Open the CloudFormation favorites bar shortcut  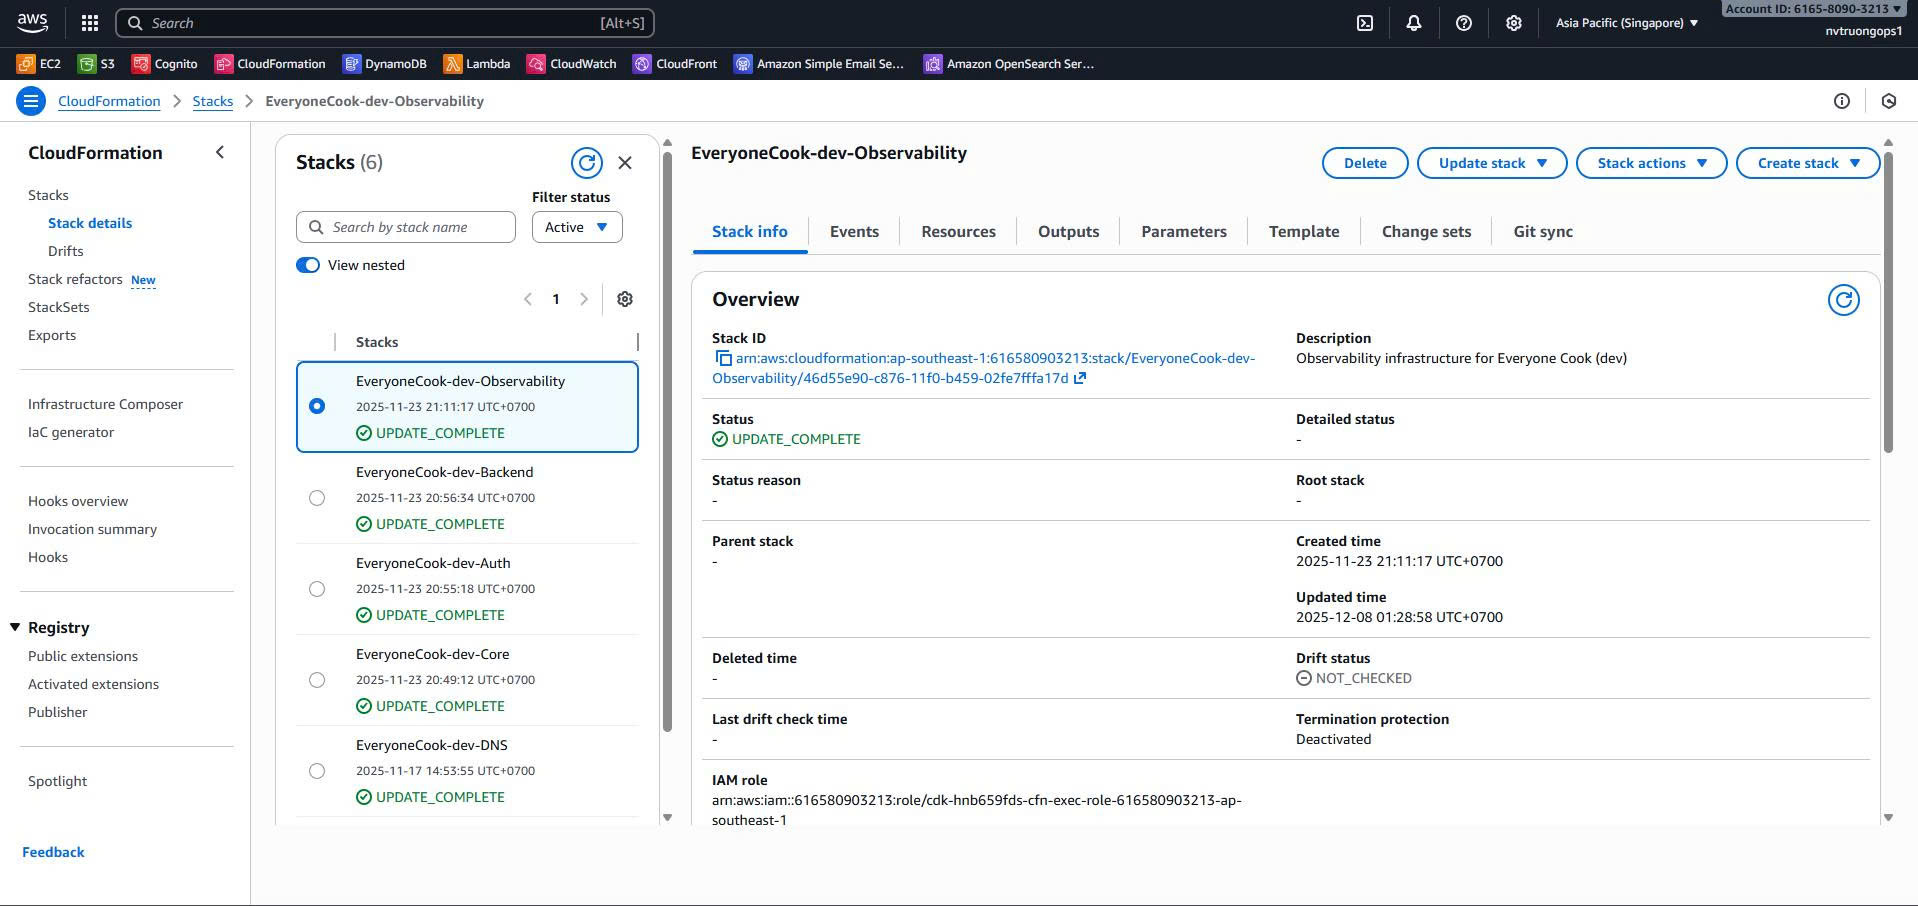click(x=270, y=64)
